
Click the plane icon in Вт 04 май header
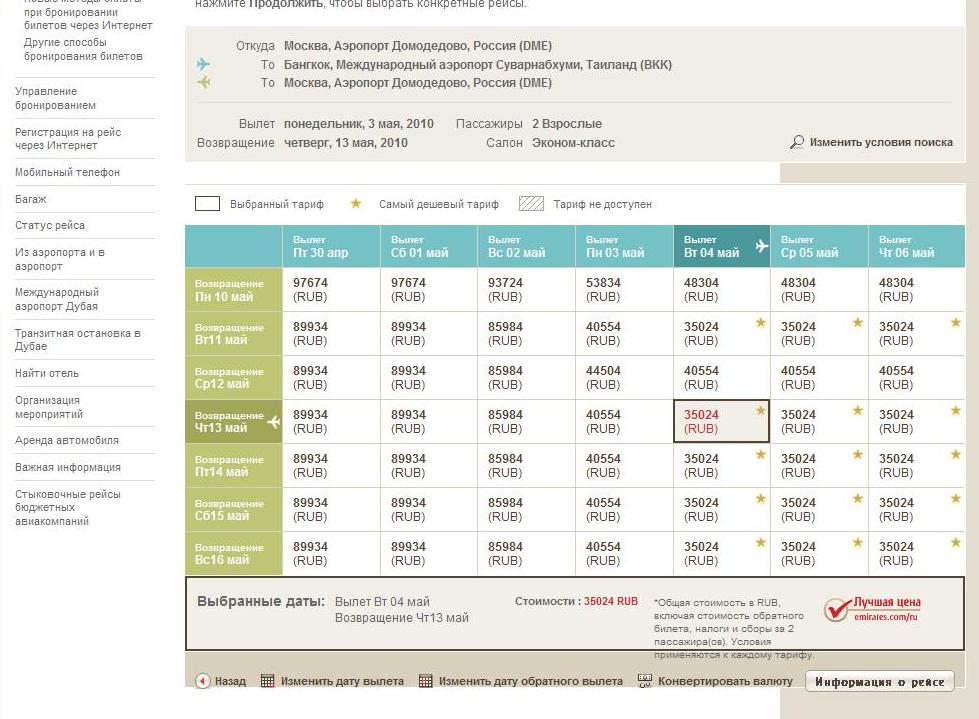761,246
